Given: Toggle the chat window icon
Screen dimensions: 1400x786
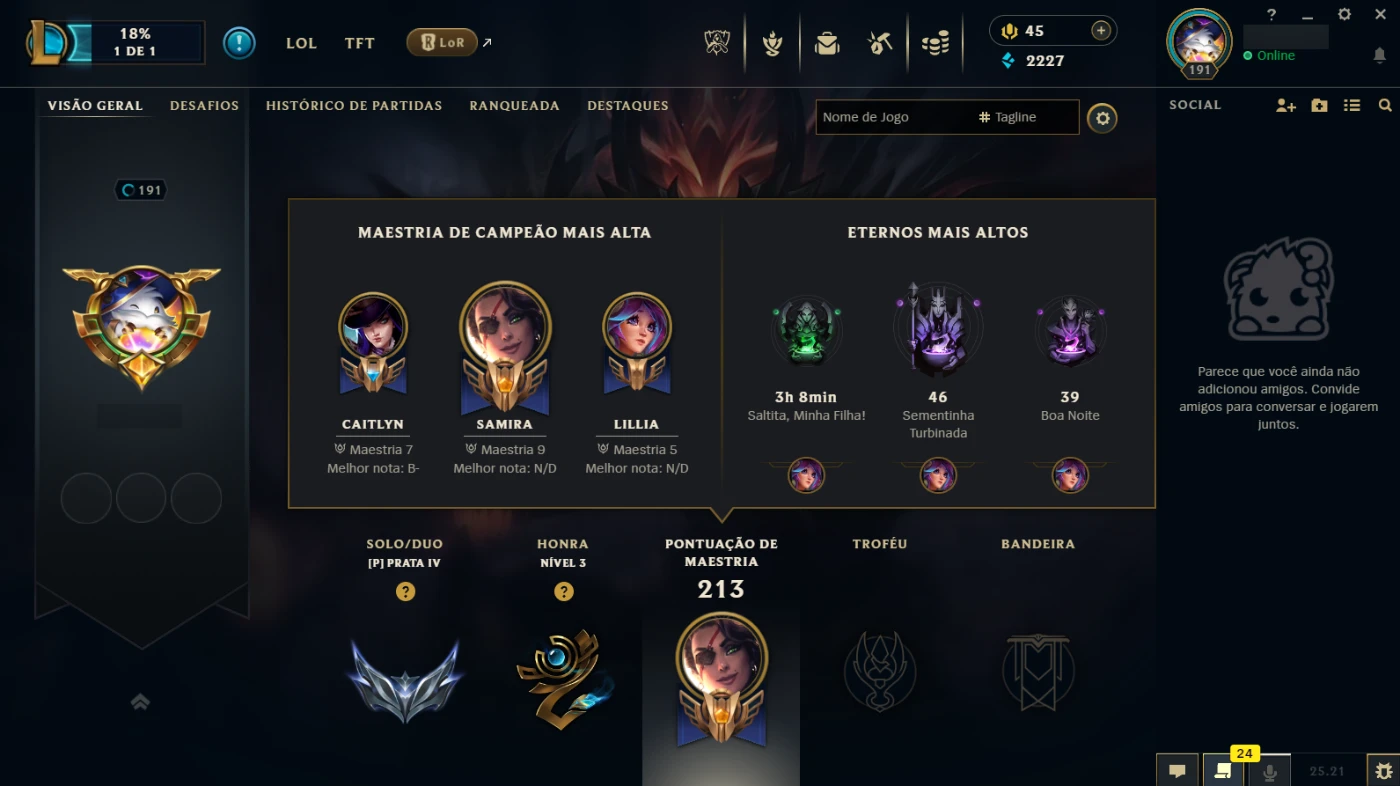Looking at the screenshot, I should tap(1178, 770).
